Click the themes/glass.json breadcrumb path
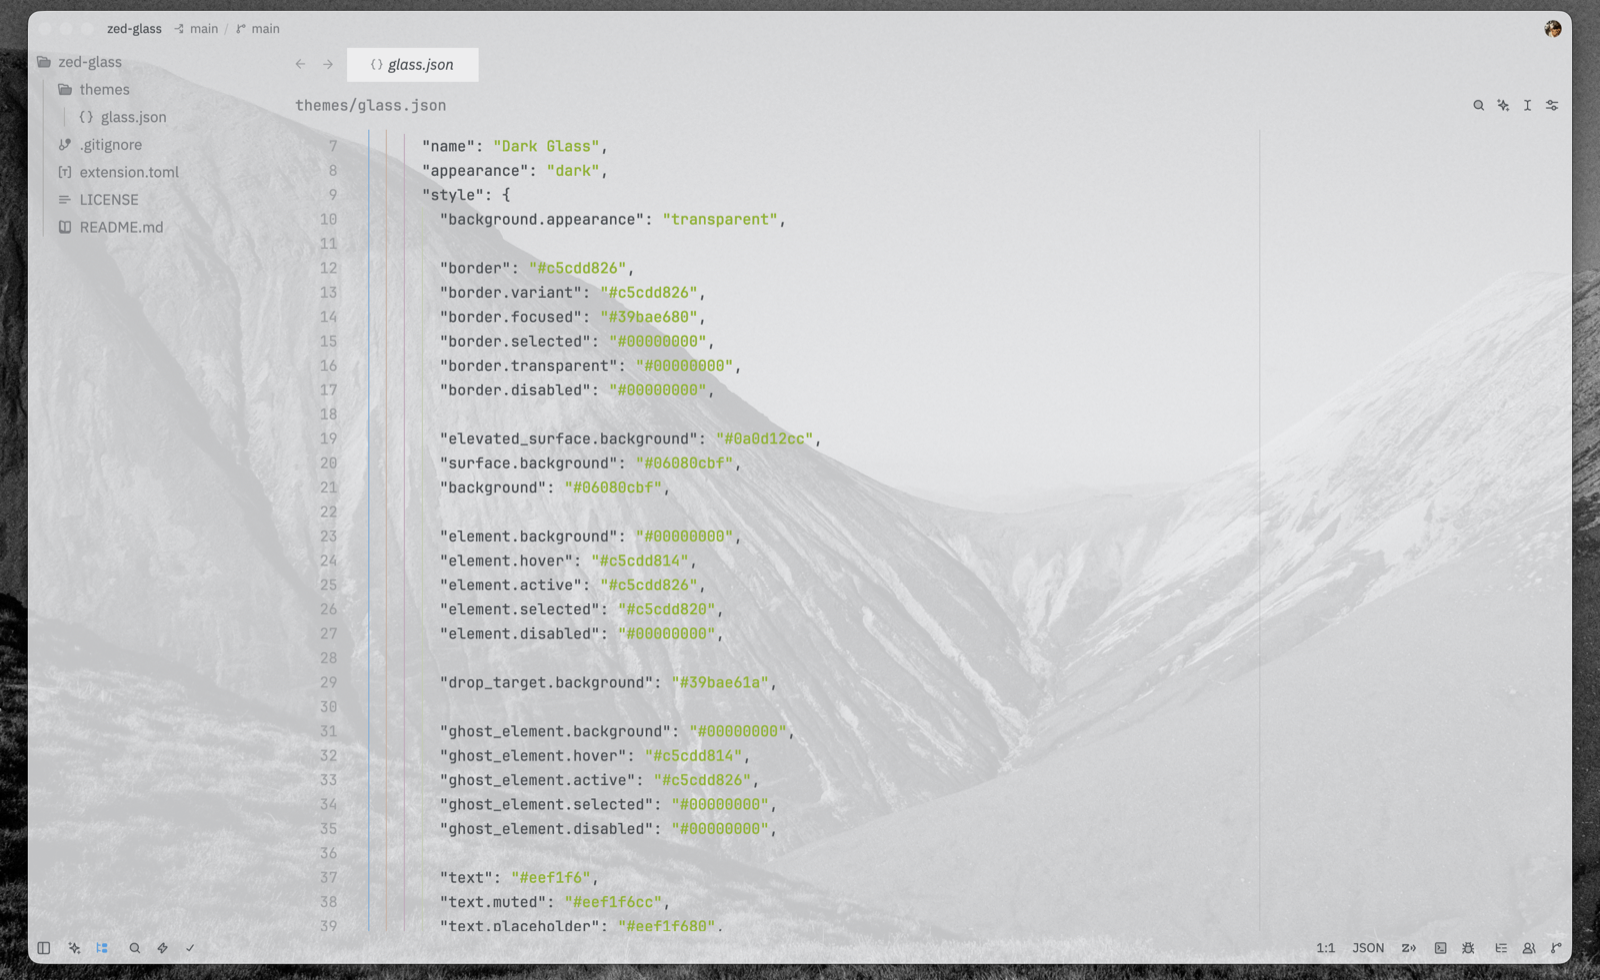 pos(371,105)
